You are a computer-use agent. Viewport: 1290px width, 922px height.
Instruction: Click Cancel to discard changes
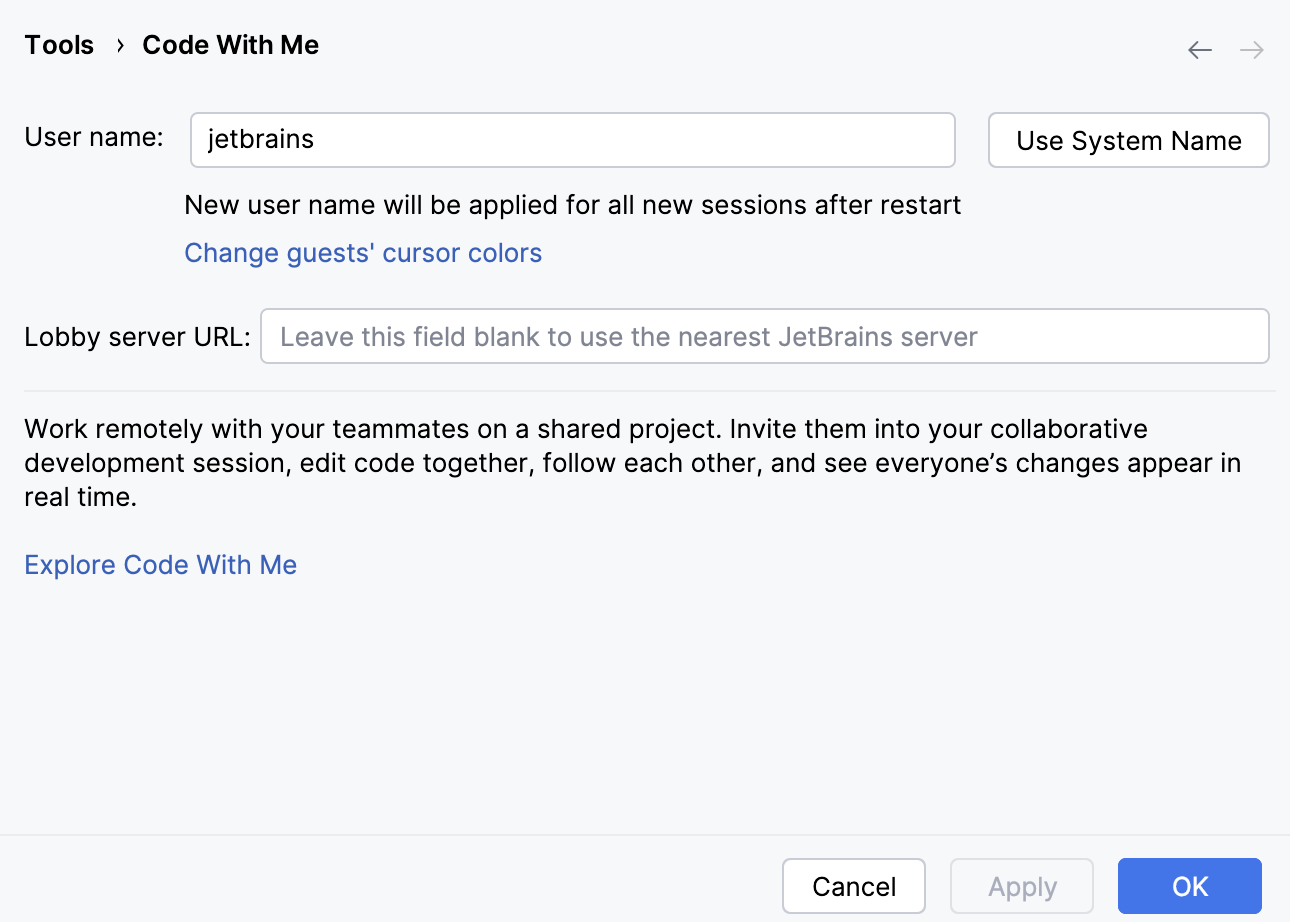tap(853, 886)
